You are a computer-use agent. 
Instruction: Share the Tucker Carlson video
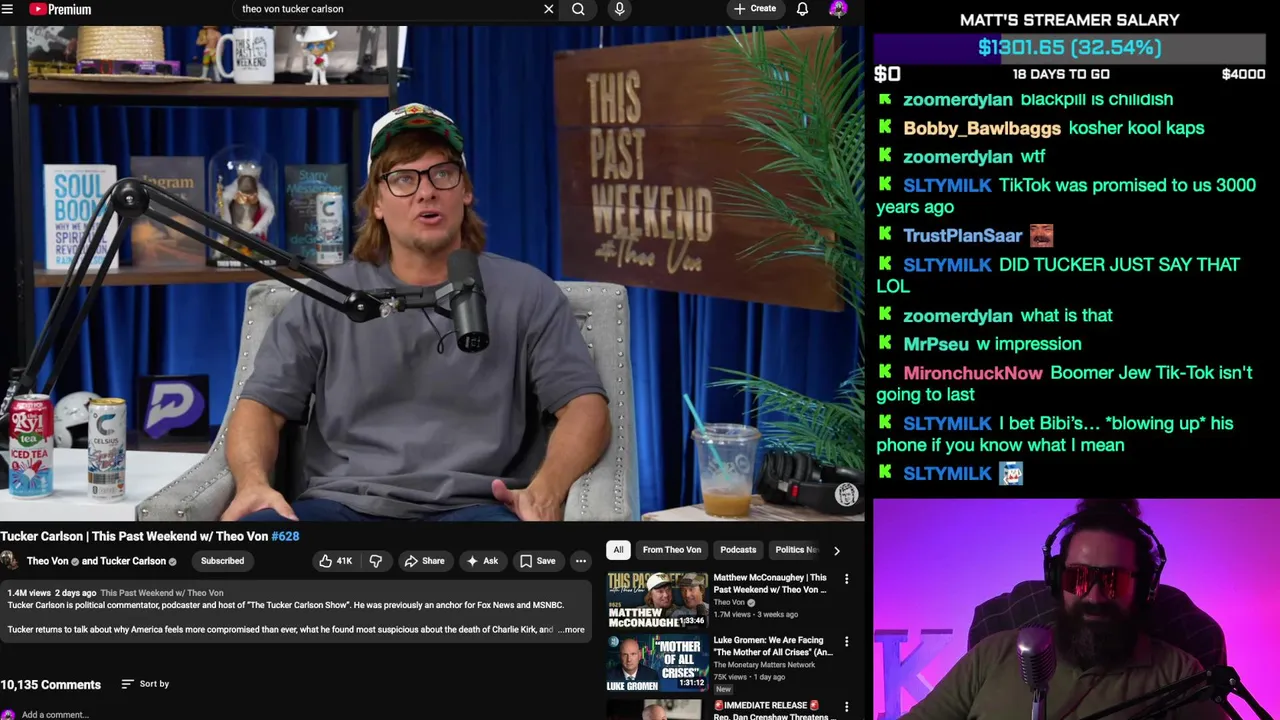click(x=424, y=561)
